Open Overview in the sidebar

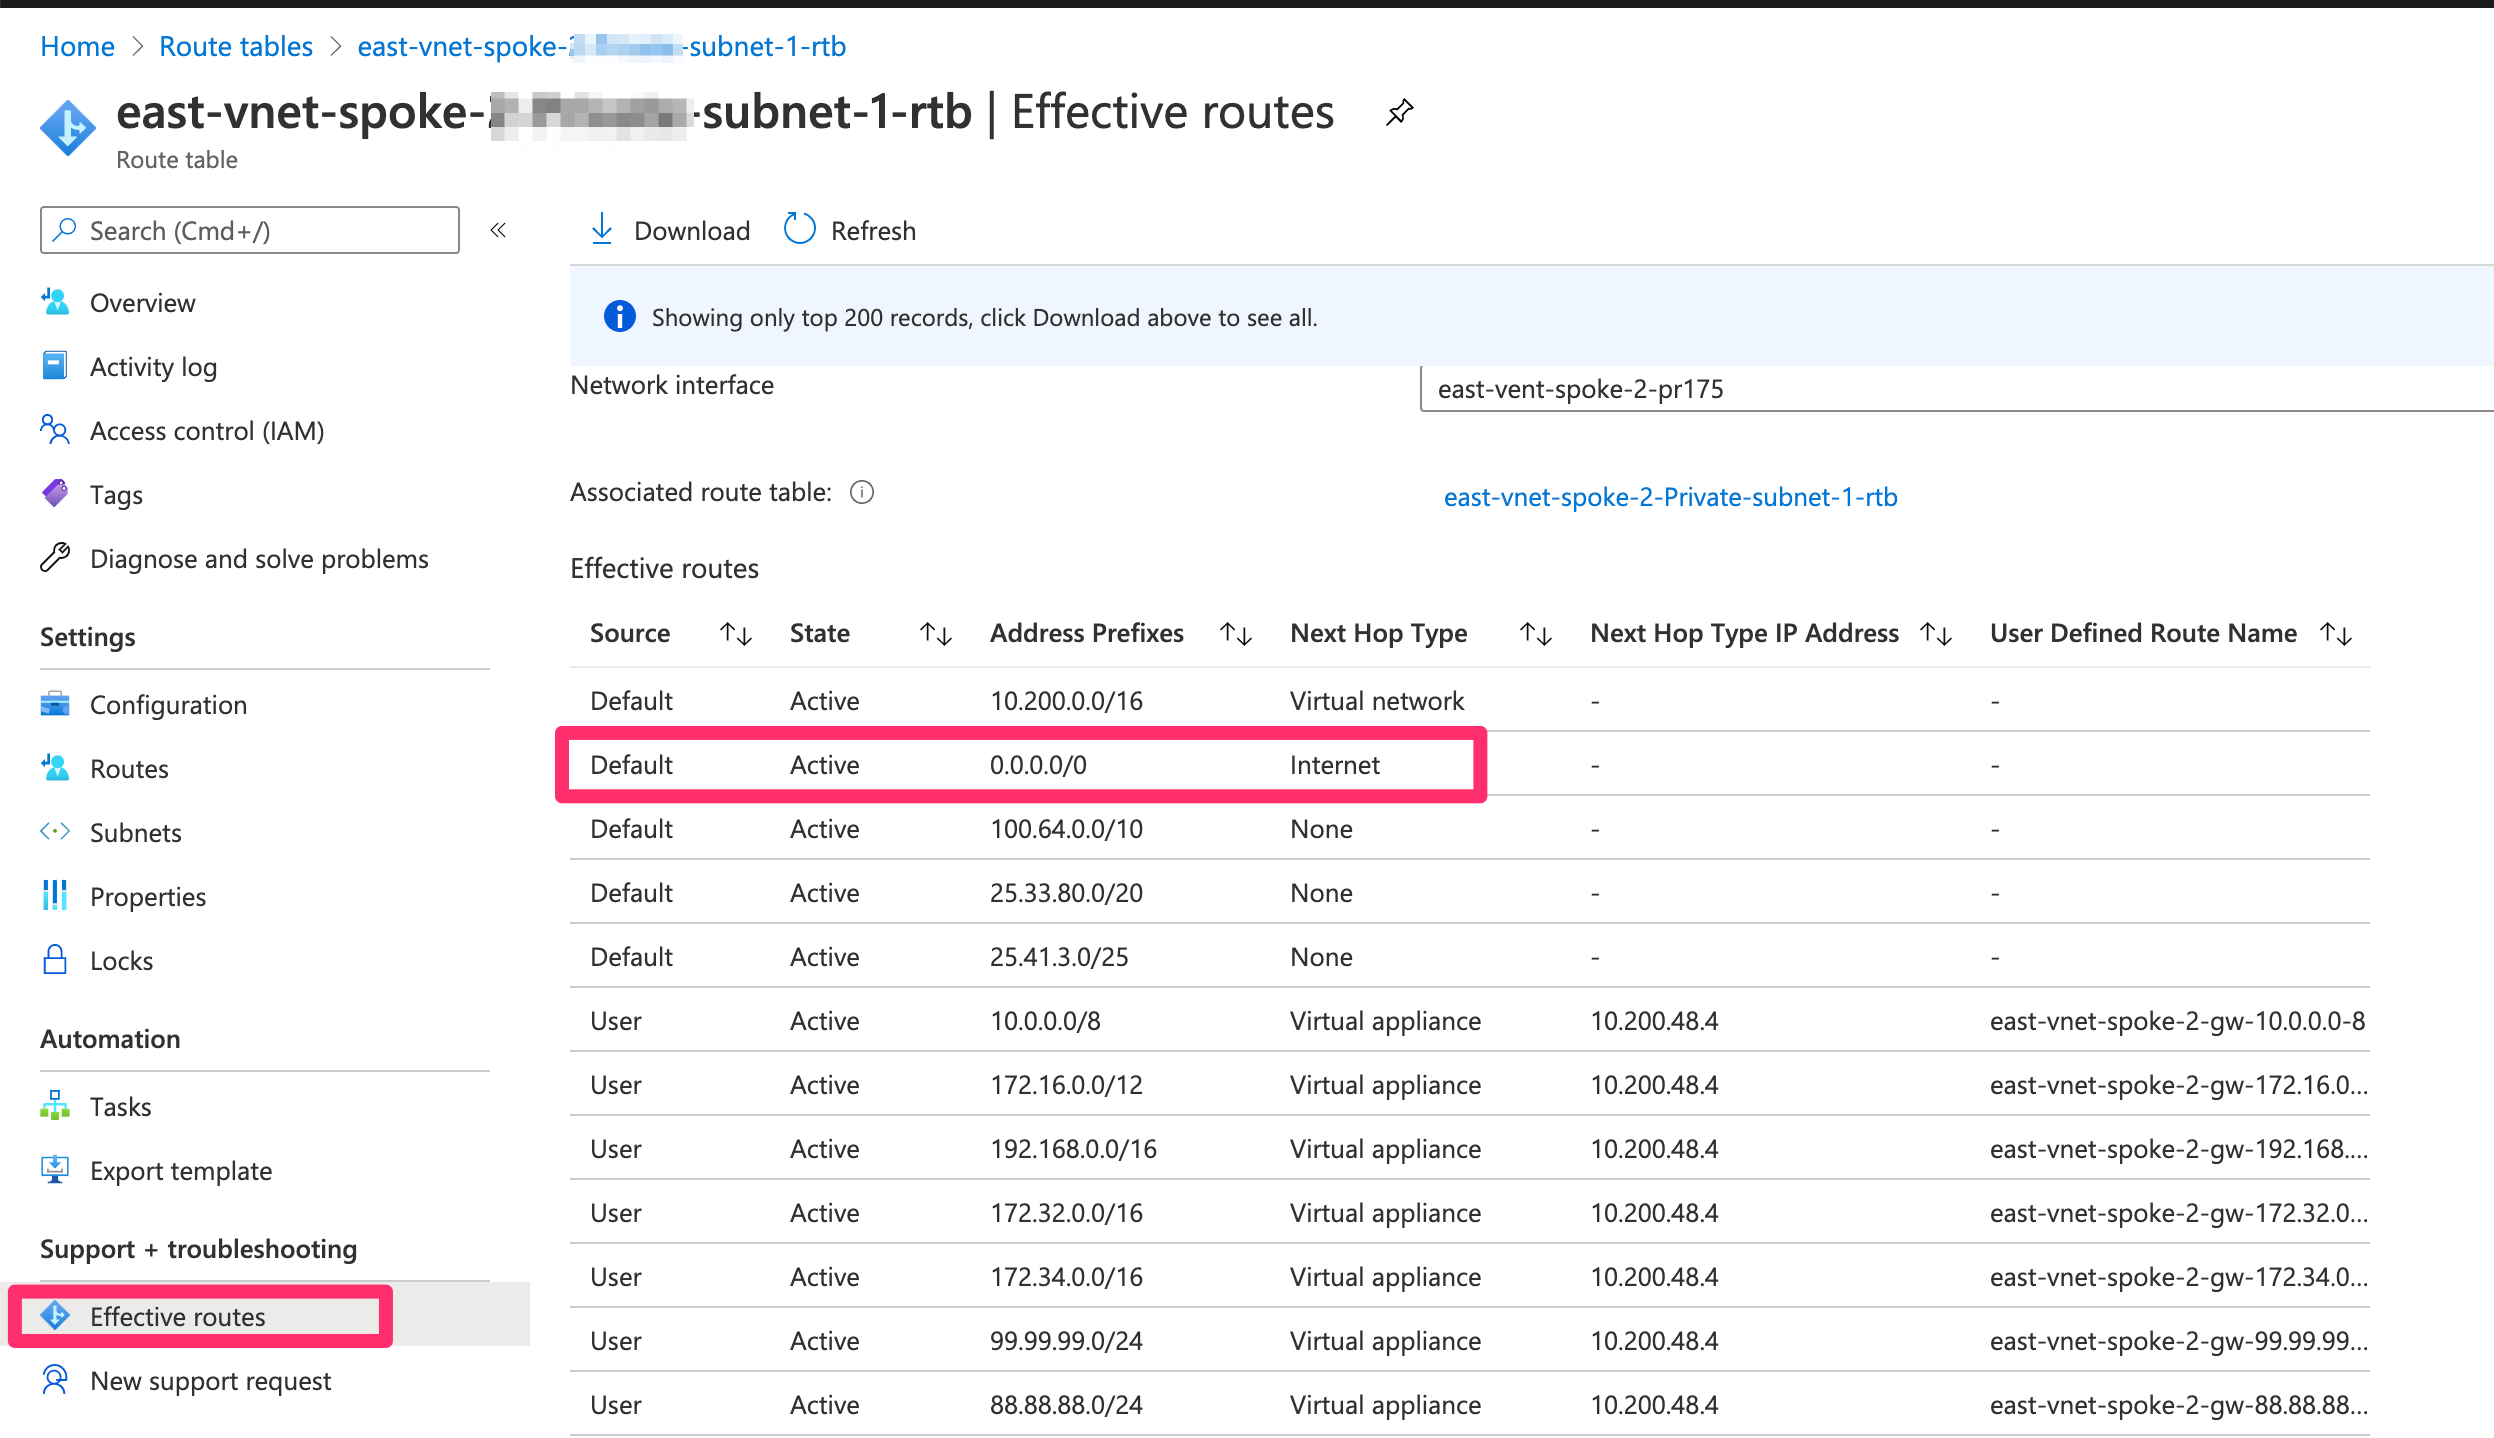(142, 302)
